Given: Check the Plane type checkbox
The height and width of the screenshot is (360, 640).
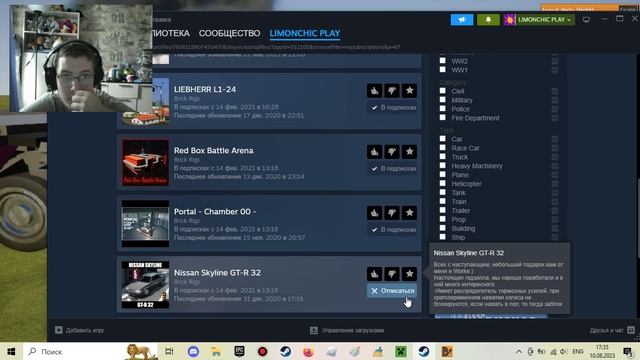Looking at the screenshot, I should coord(442,175).
